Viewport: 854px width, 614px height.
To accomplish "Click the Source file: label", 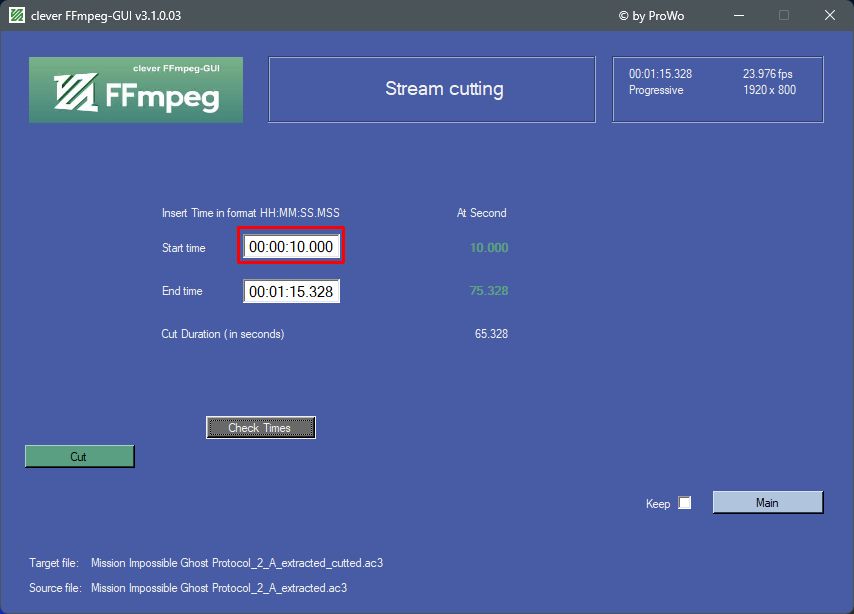I will pyautogui.click(x=55, y=588).
